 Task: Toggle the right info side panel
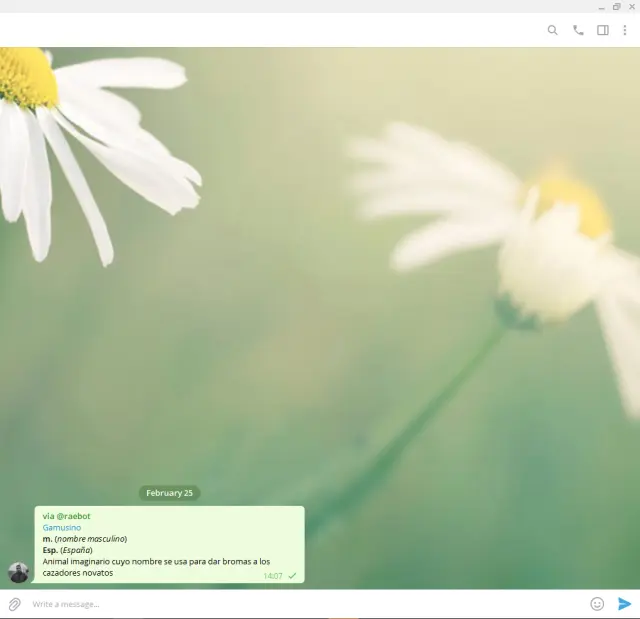pyautogui.click(x=603, y=30)
